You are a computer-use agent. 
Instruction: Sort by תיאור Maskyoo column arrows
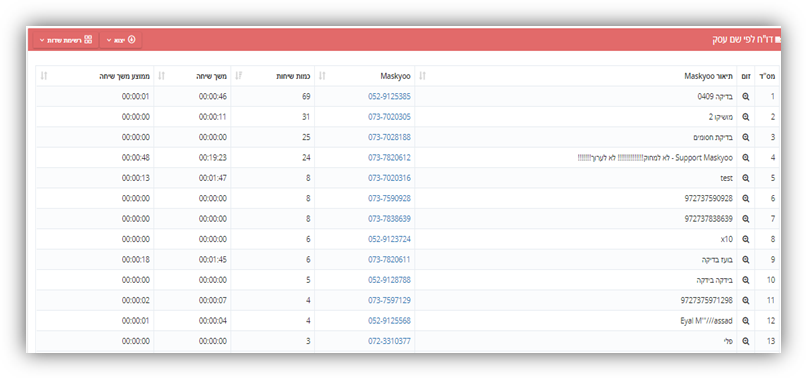(x=423, y=76)
